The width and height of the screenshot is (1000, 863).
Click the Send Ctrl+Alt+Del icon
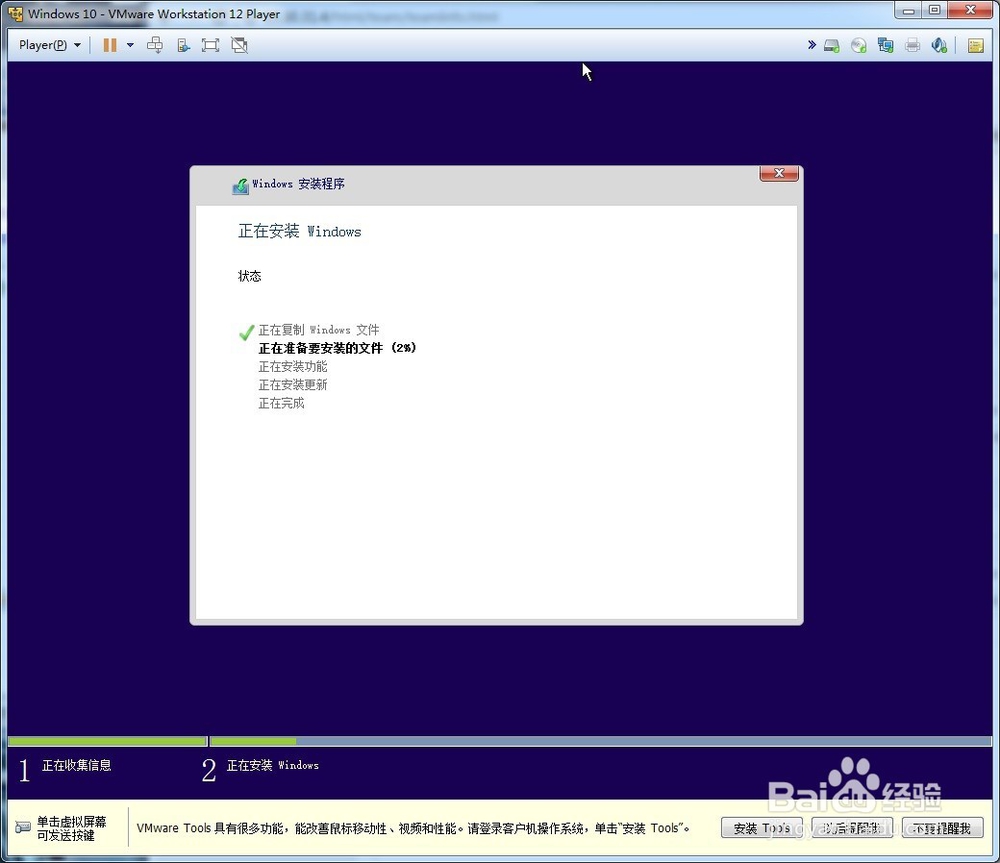point(155,45)
